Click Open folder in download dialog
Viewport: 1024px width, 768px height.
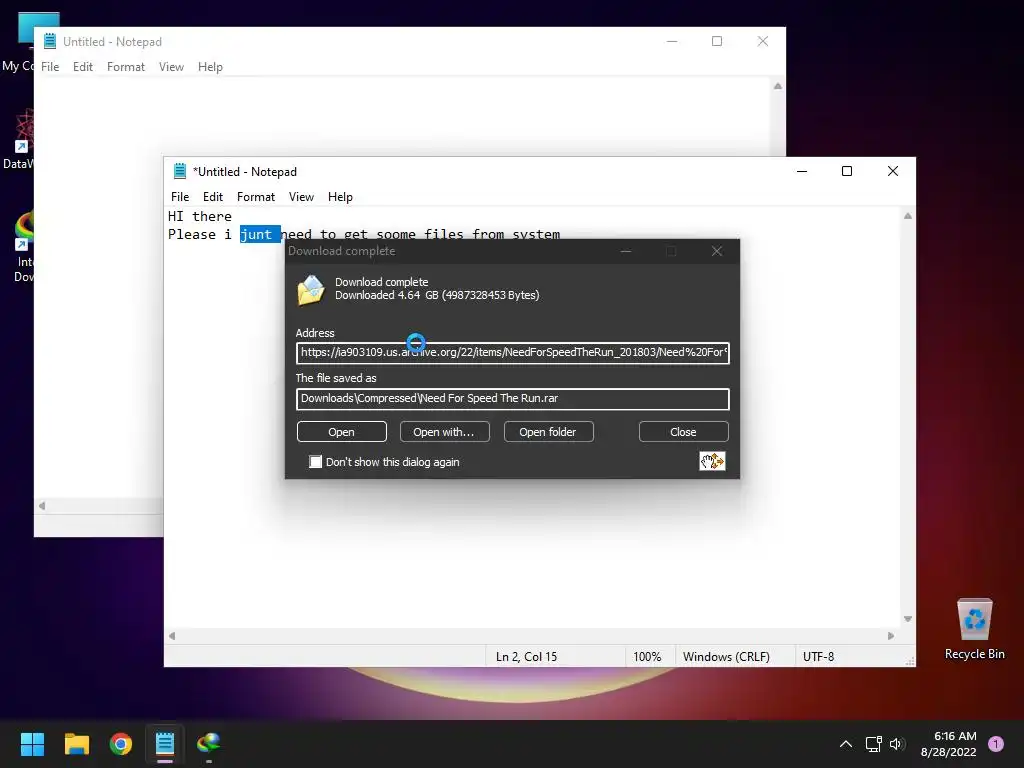[x=548, y=432]
